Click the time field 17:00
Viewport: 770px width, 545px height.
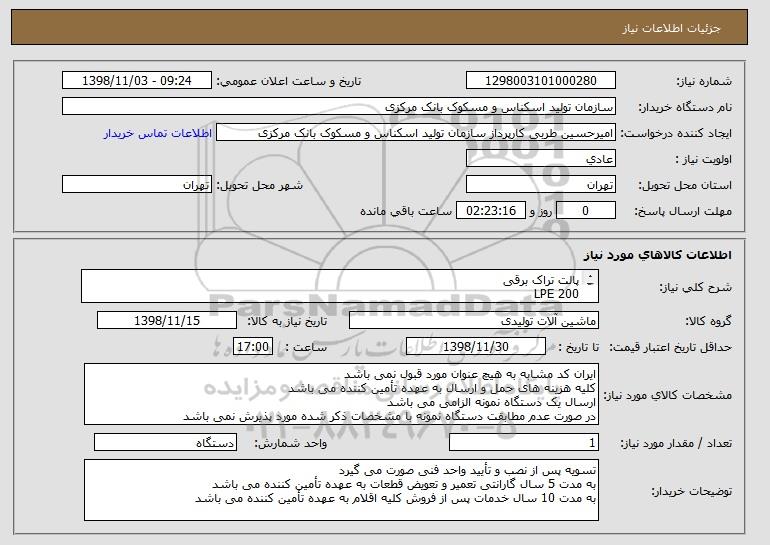point(253,347)
